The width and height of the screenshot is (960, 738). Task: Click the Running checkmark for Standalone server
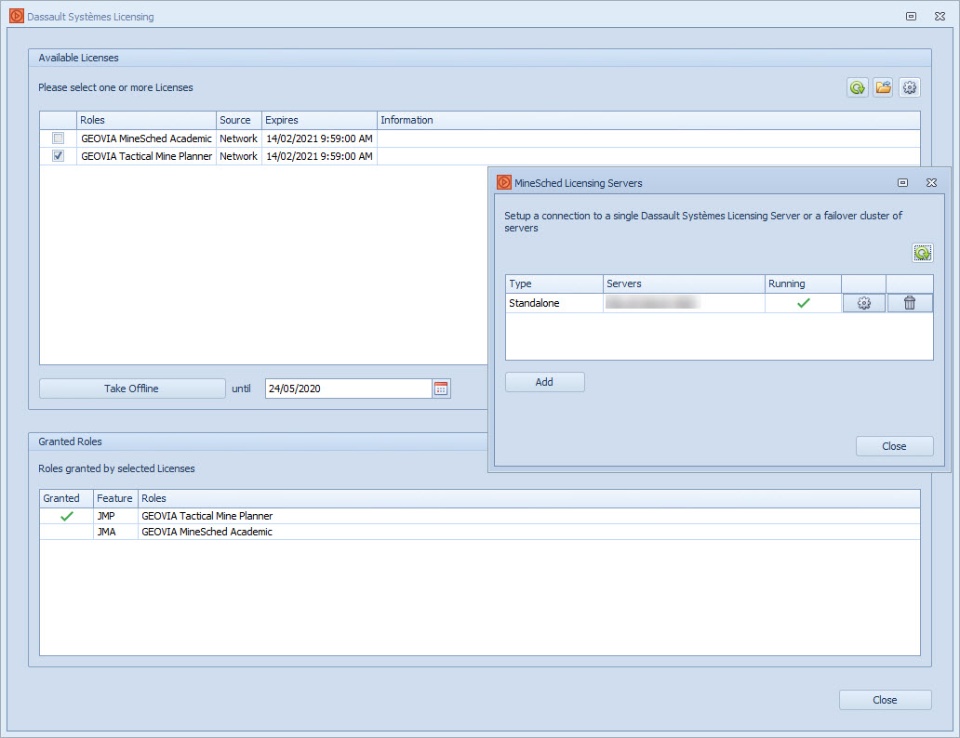(x=803, y=303)
